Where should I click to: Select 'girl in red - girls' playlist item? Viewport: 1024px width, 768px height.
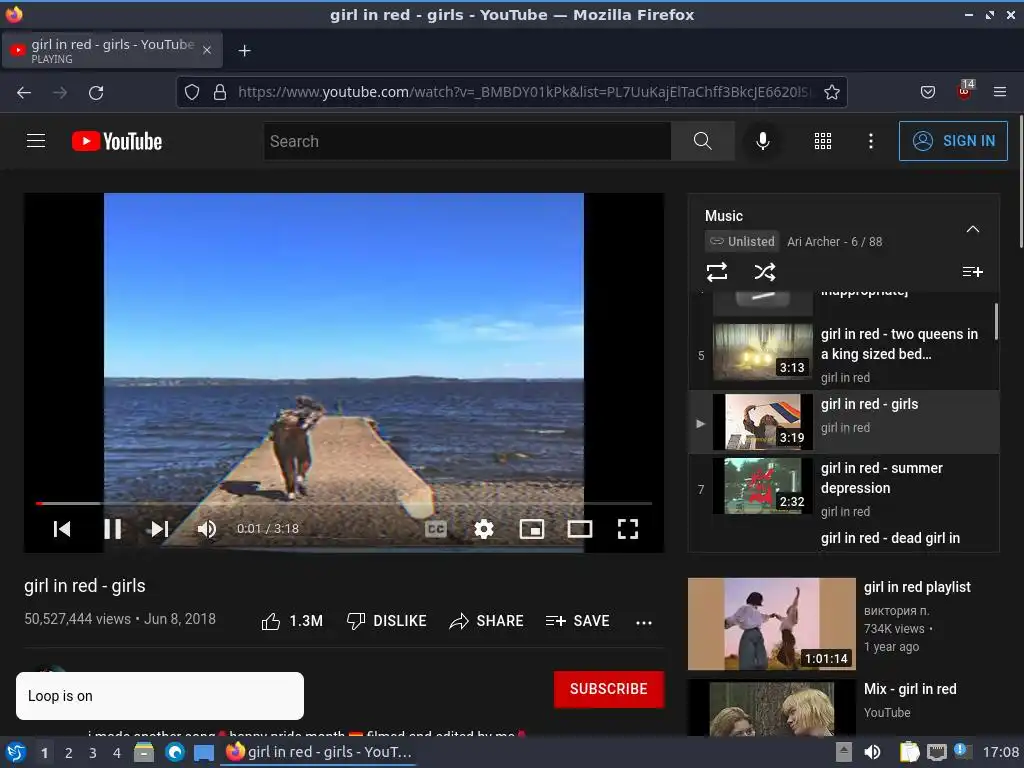click(844, 422)
